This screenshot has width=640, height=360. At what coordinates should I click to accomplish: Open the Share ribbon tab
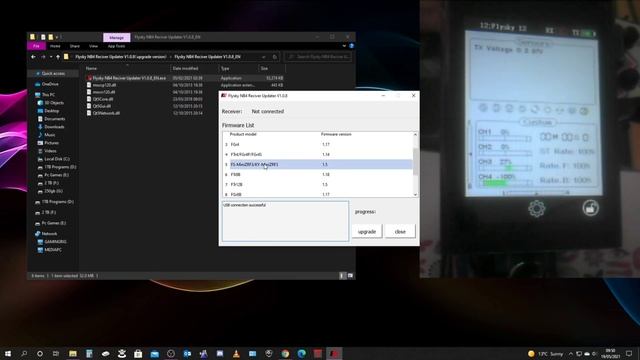pos(75,46)
